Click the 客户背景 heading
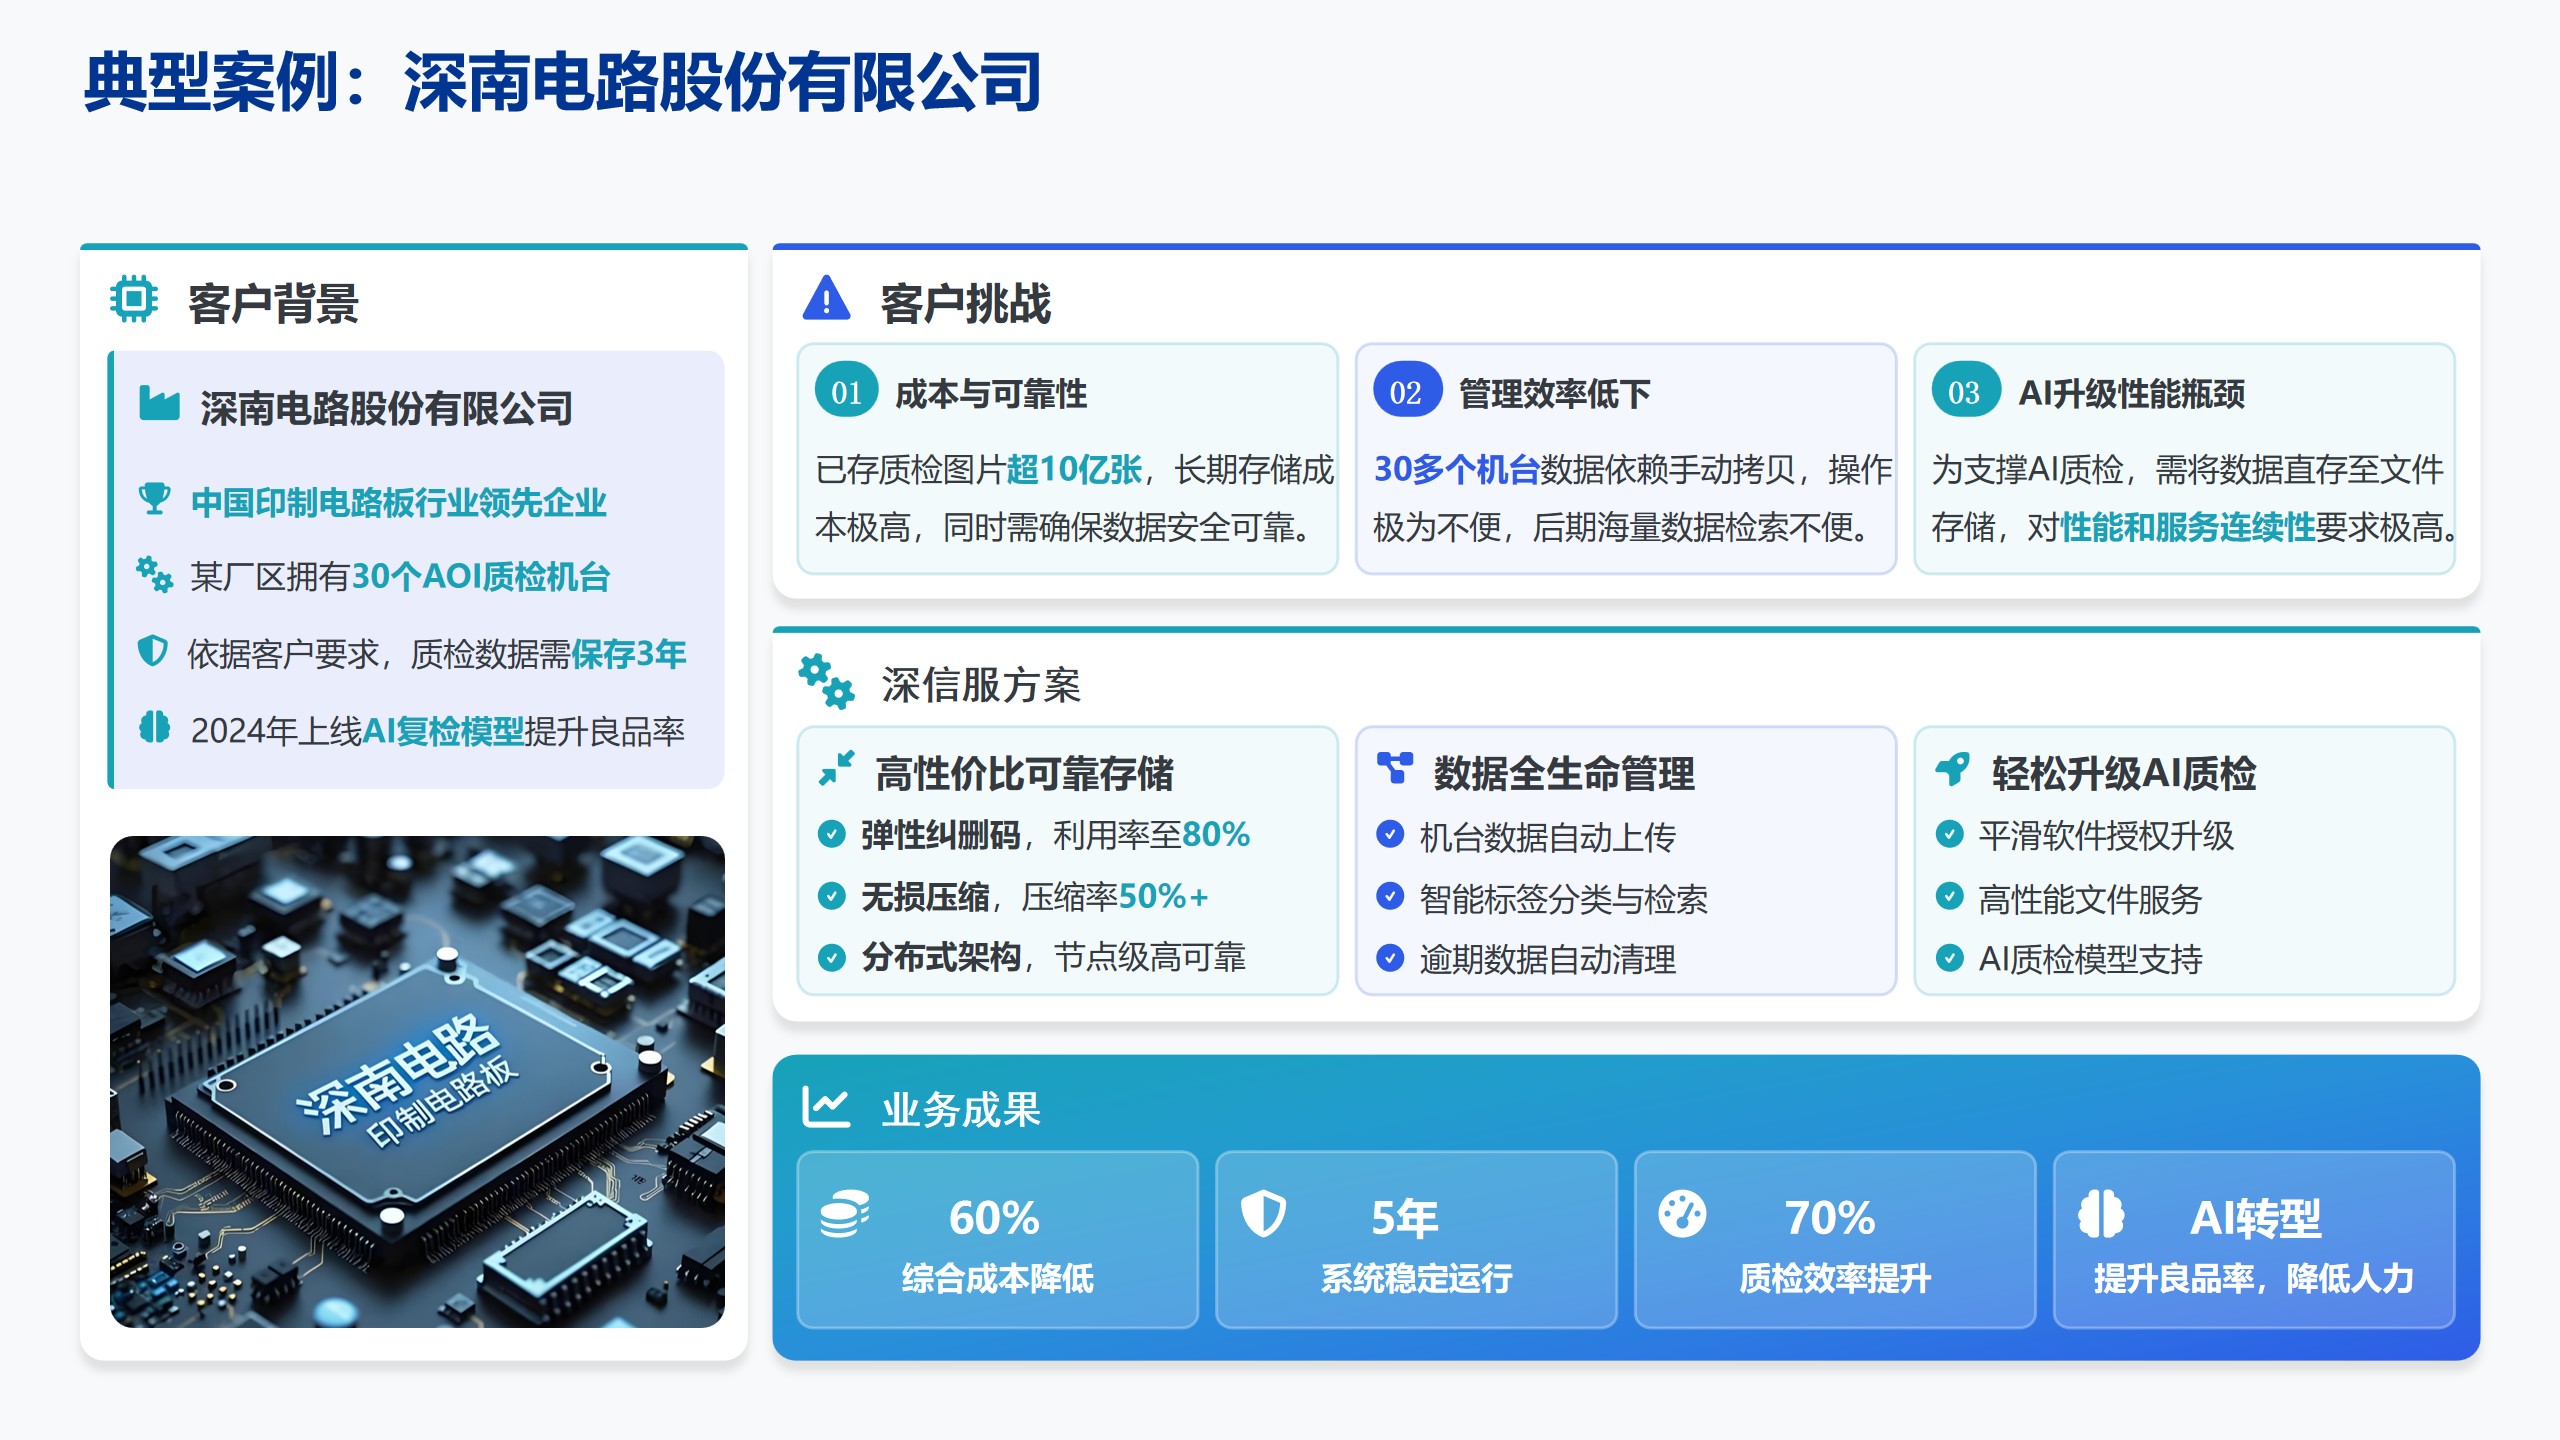The width and height of the screenshot is (2560, 1440). (x=273, y=303)
